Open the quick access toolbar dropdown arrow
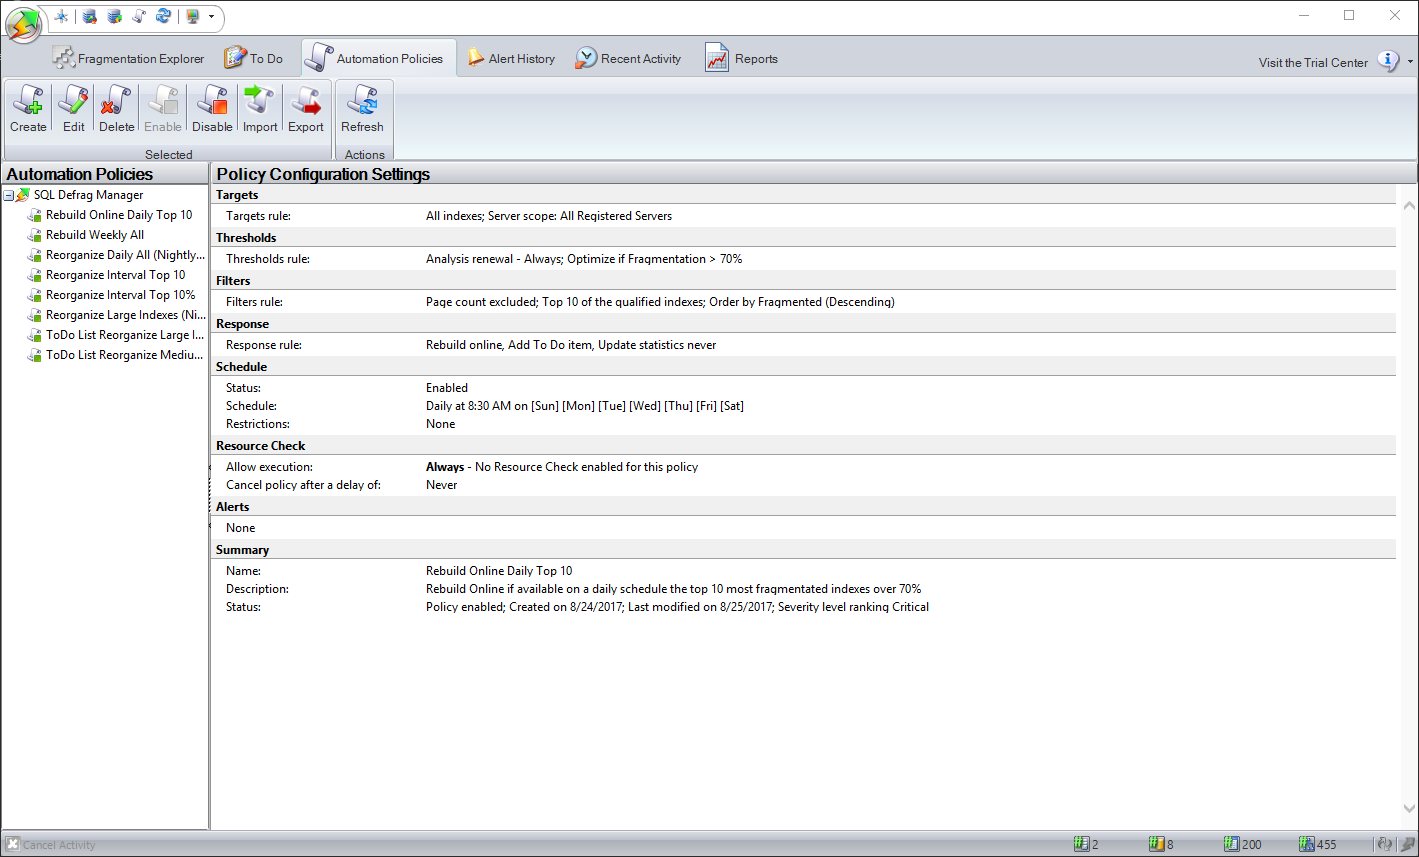Screen dimensions: 1419x857 (x=211, y=17)
